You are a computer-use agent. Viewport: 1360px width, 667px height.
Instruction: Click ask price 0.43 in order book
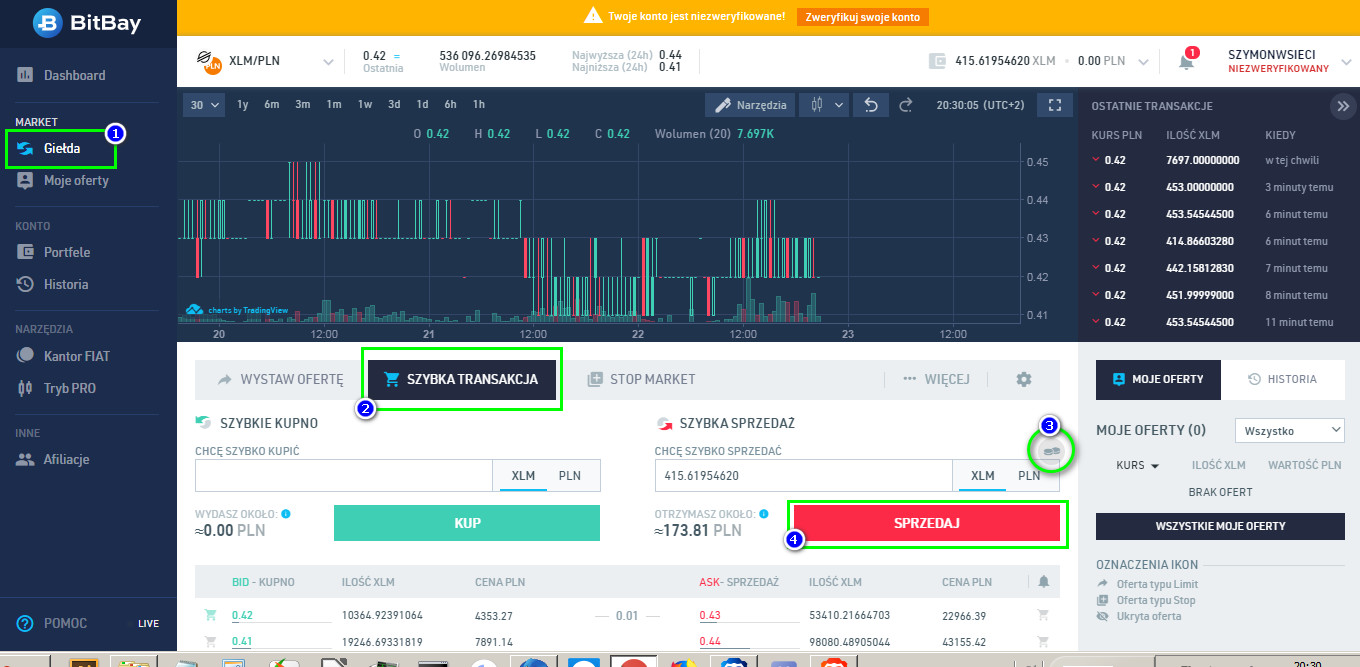(x=710, y=615)
